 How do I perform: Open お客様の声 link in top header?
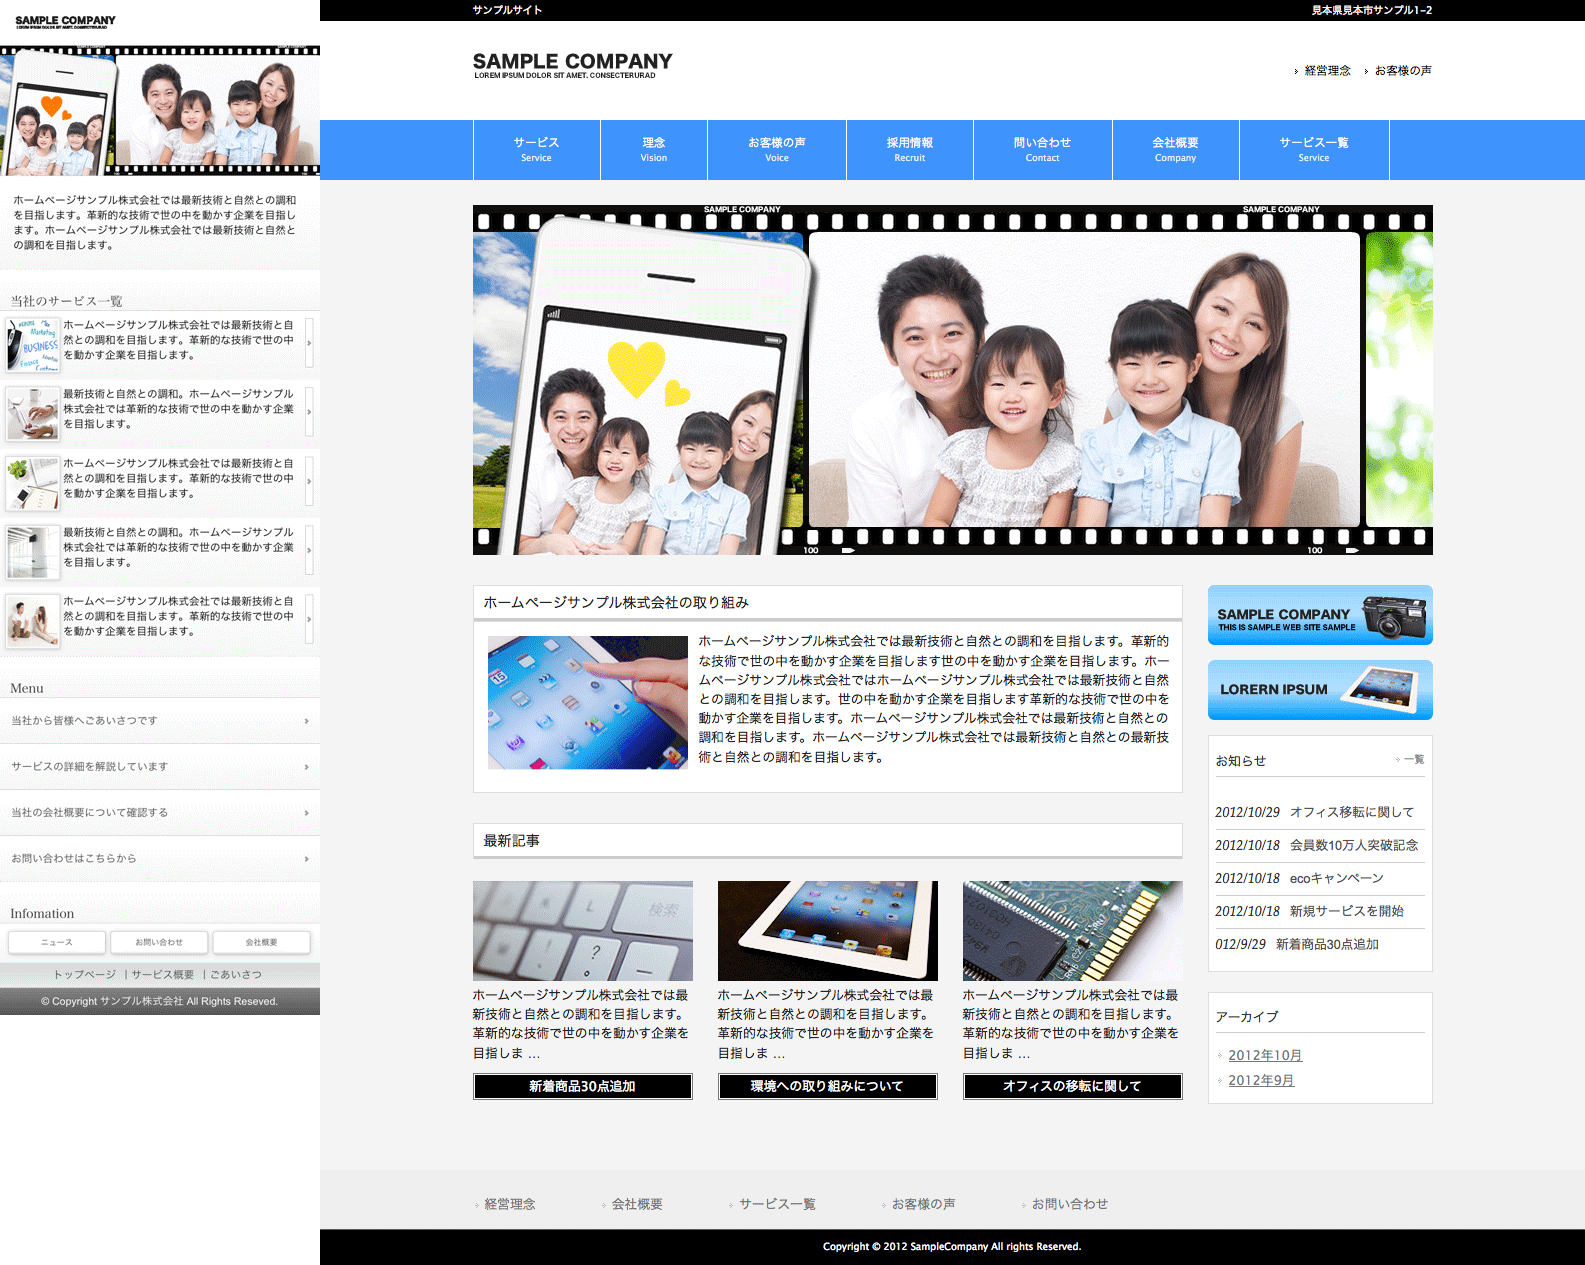point(1402,71)
